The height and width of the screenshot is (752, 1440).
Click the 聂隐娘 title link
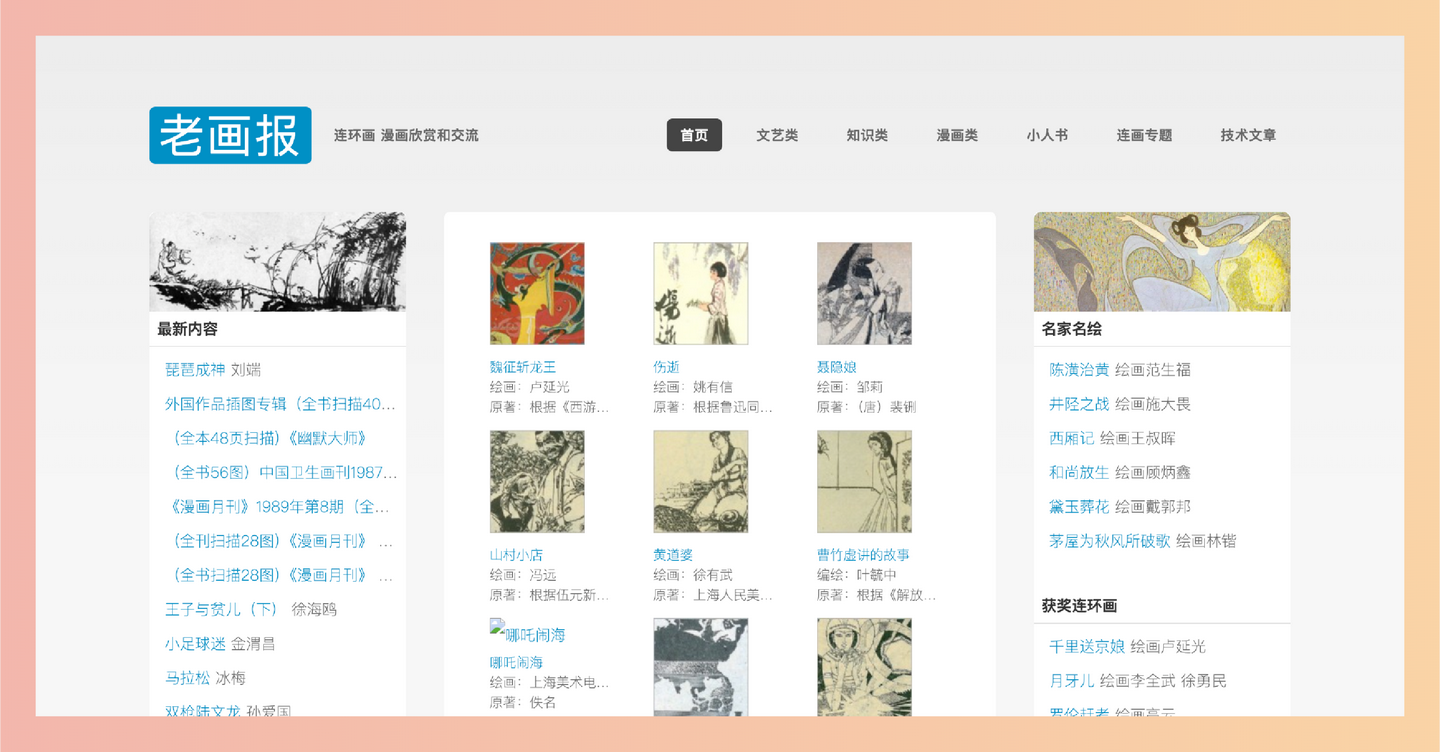point(837,367)
